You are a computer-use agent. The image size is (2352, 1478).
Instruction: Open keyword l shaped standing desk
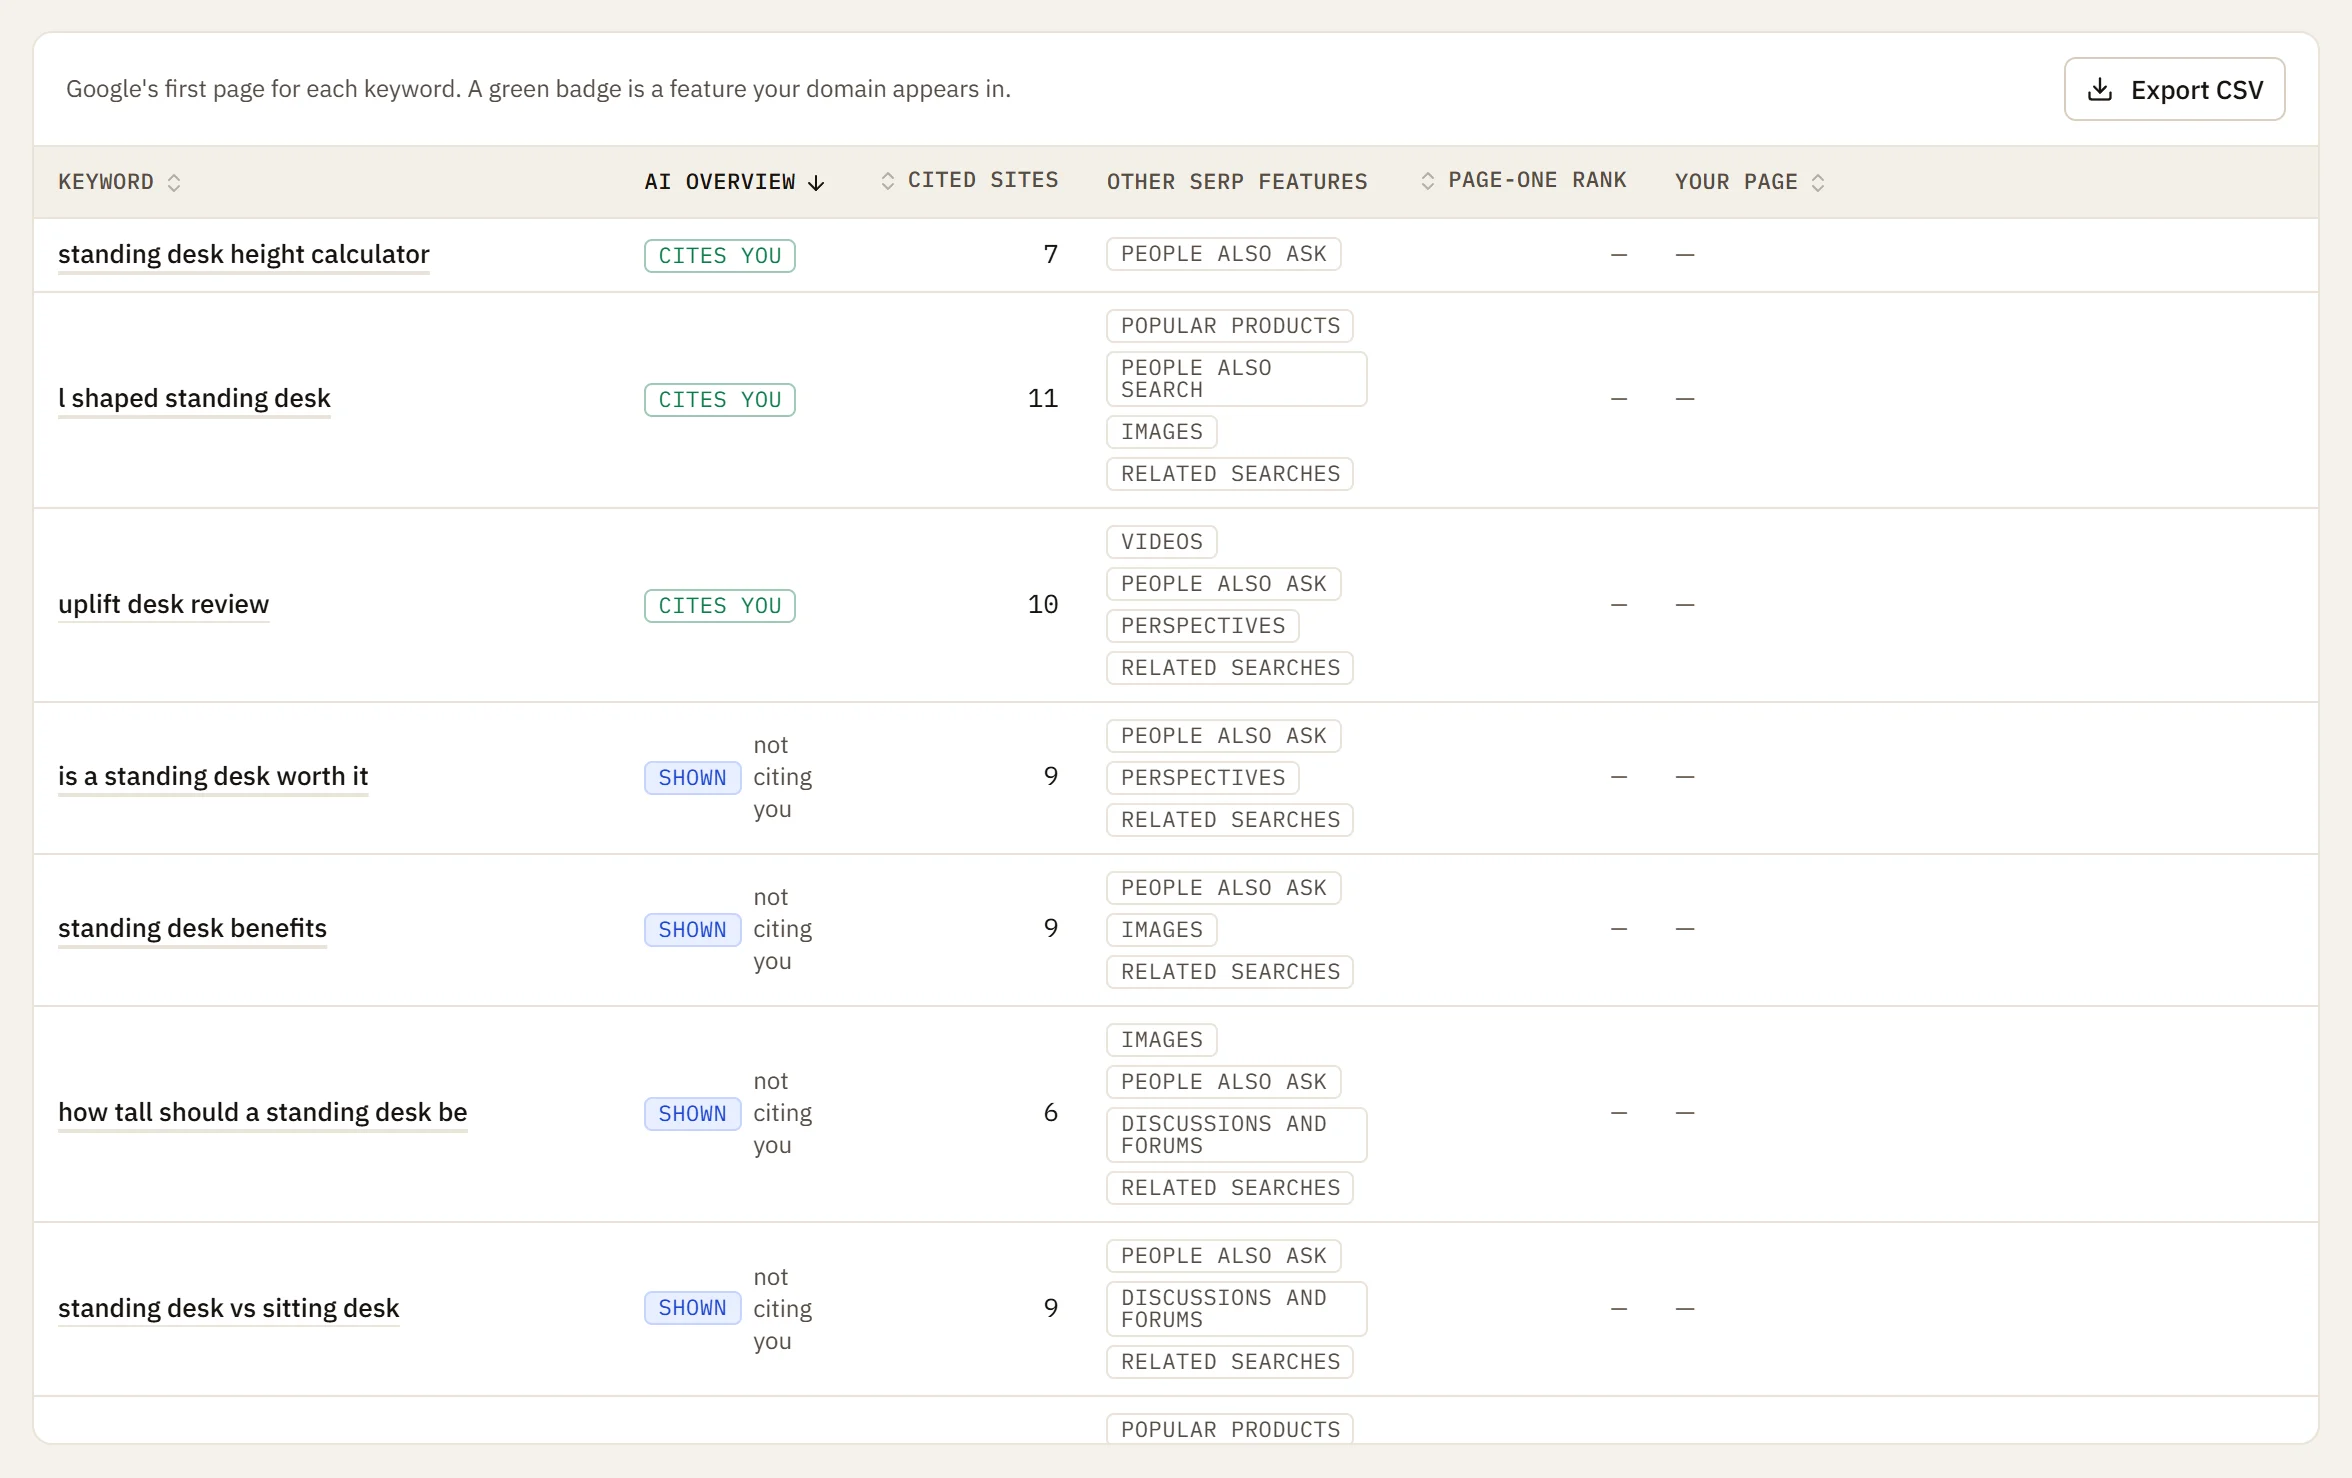coord(194,399)
